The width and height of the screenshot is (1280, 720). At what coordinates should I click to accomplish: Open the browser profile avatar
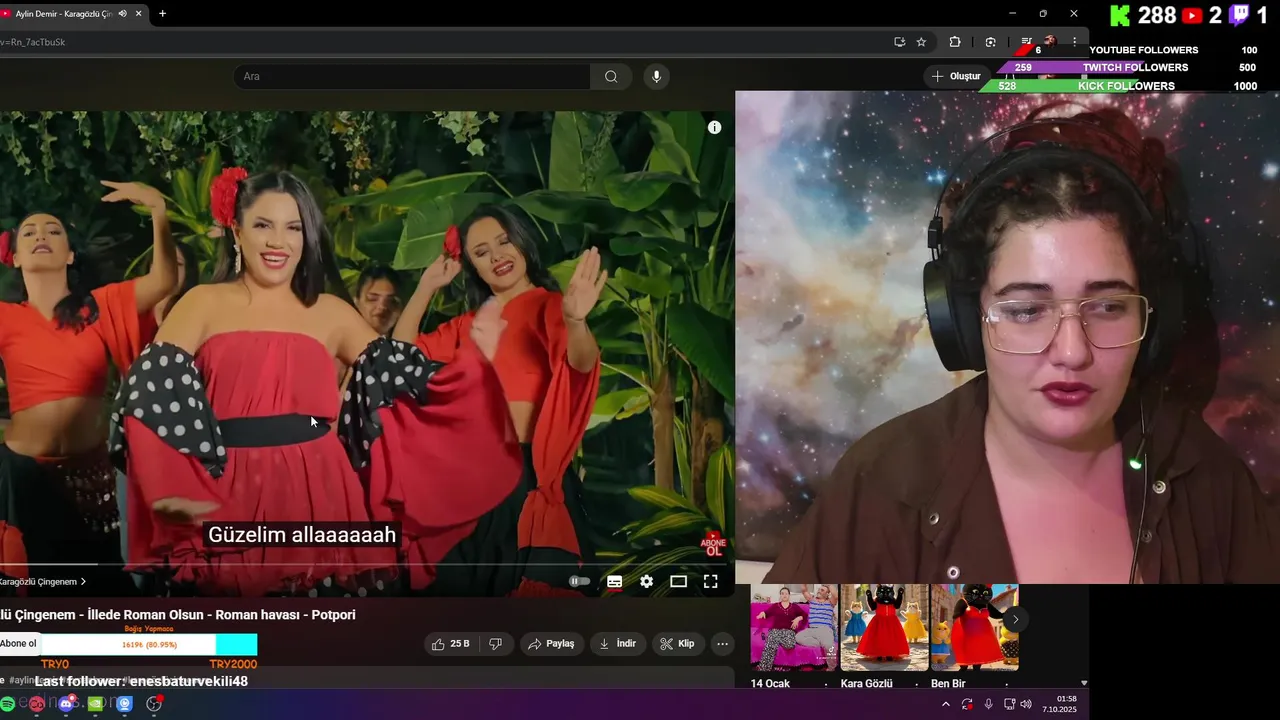point(1050,42)
